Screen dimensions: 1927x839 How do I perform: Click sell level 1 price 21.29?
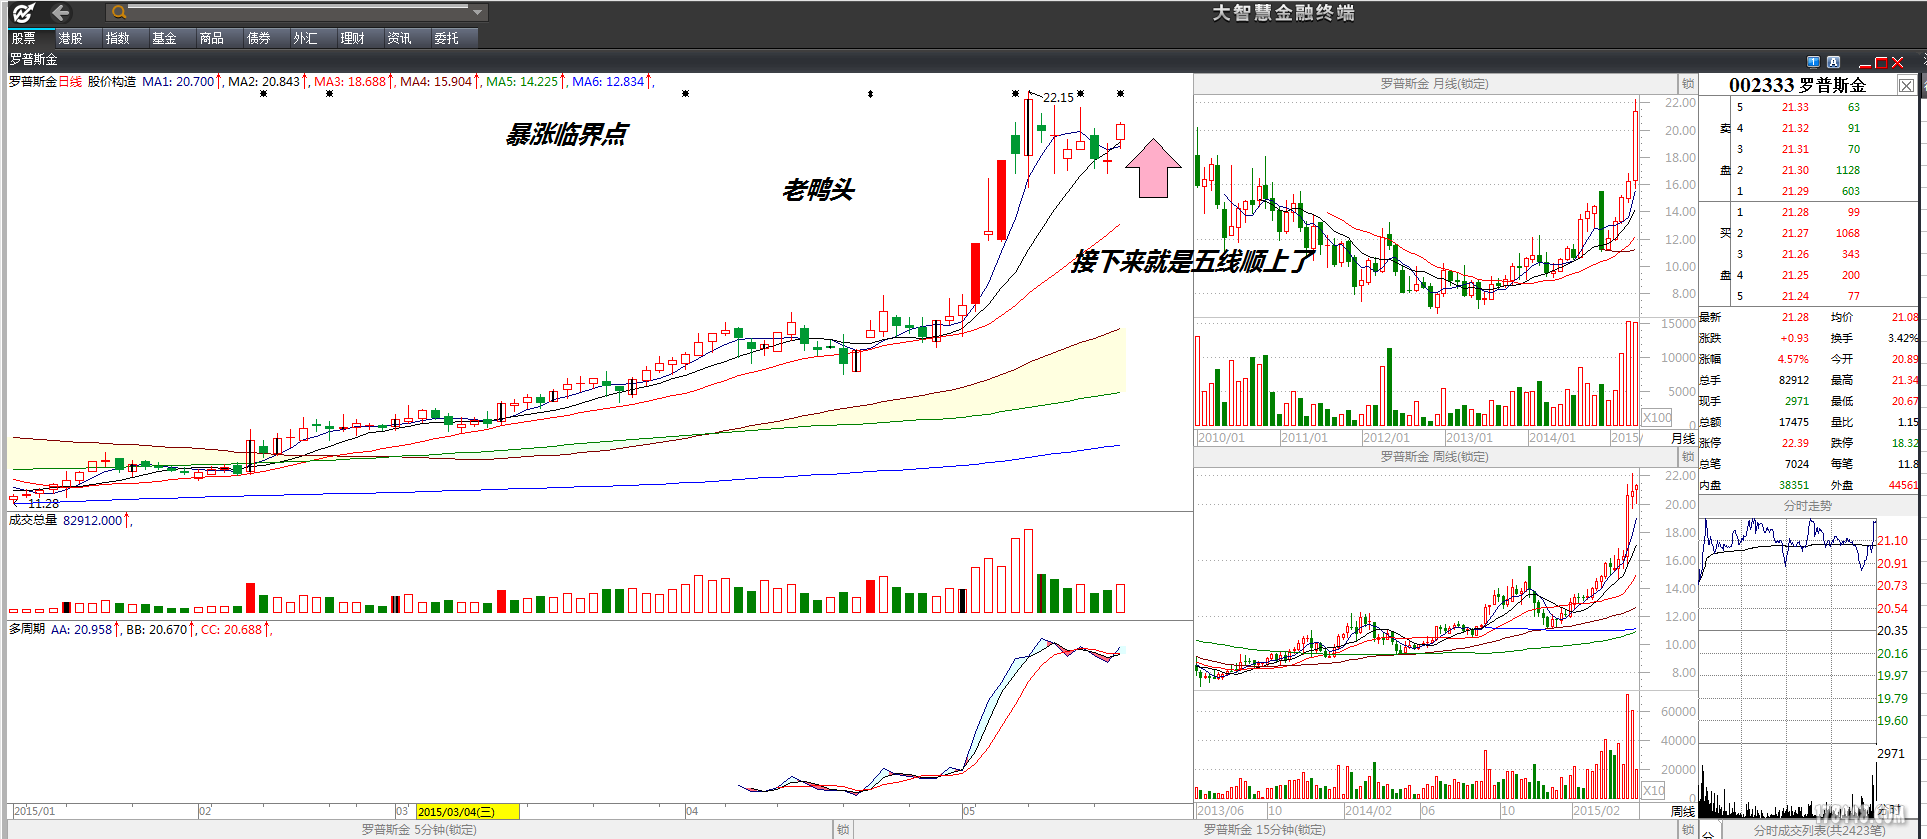coord(1795,192)
